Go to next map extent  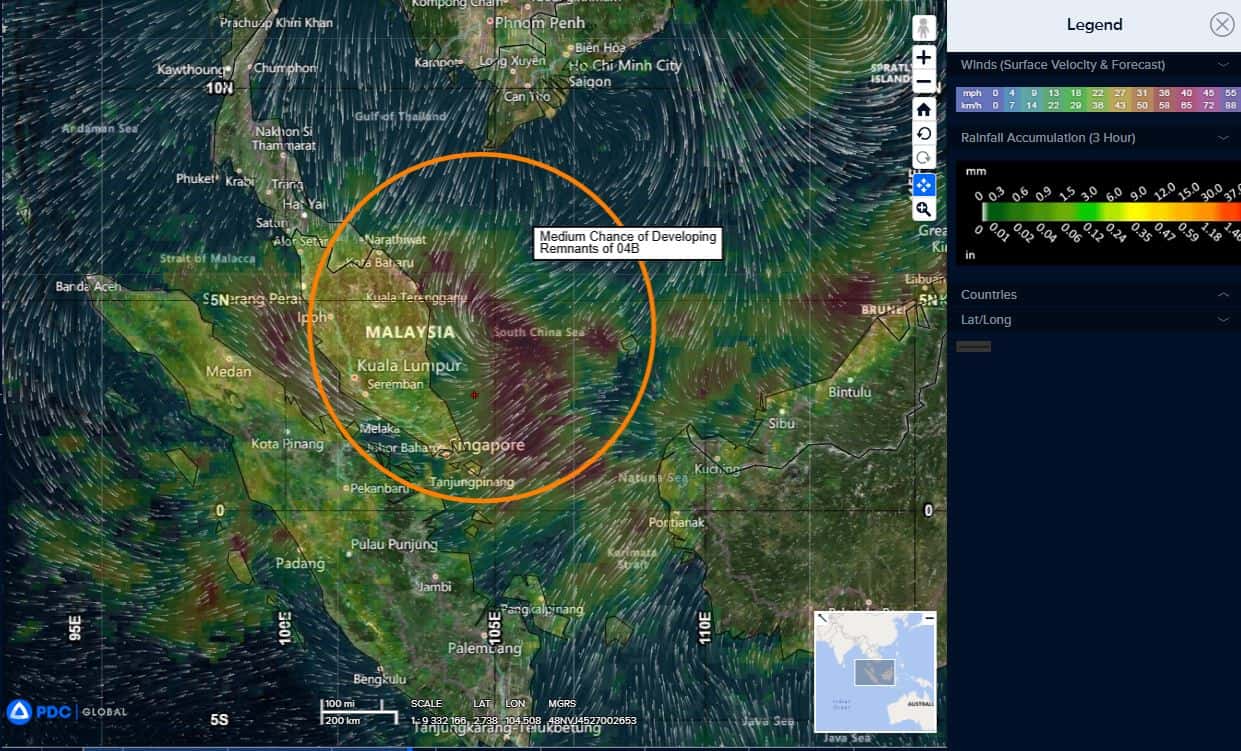click(923, 159)
